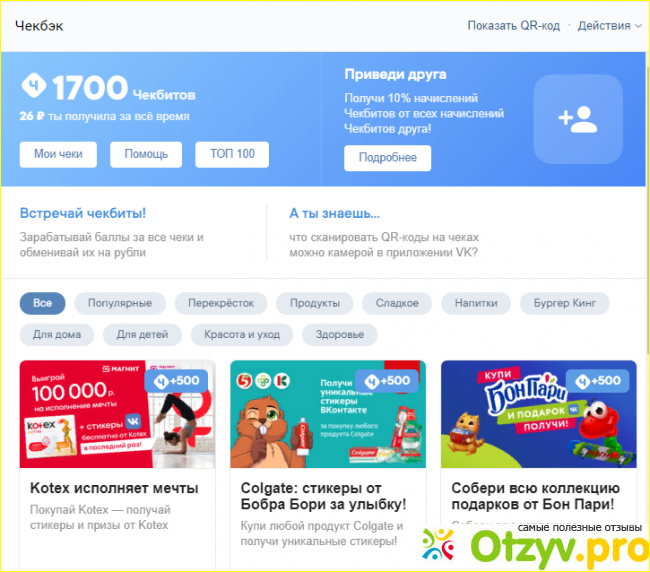Show the QR code via Показать QR-код
Screen dimensions: 650x572
click(514, 26)
